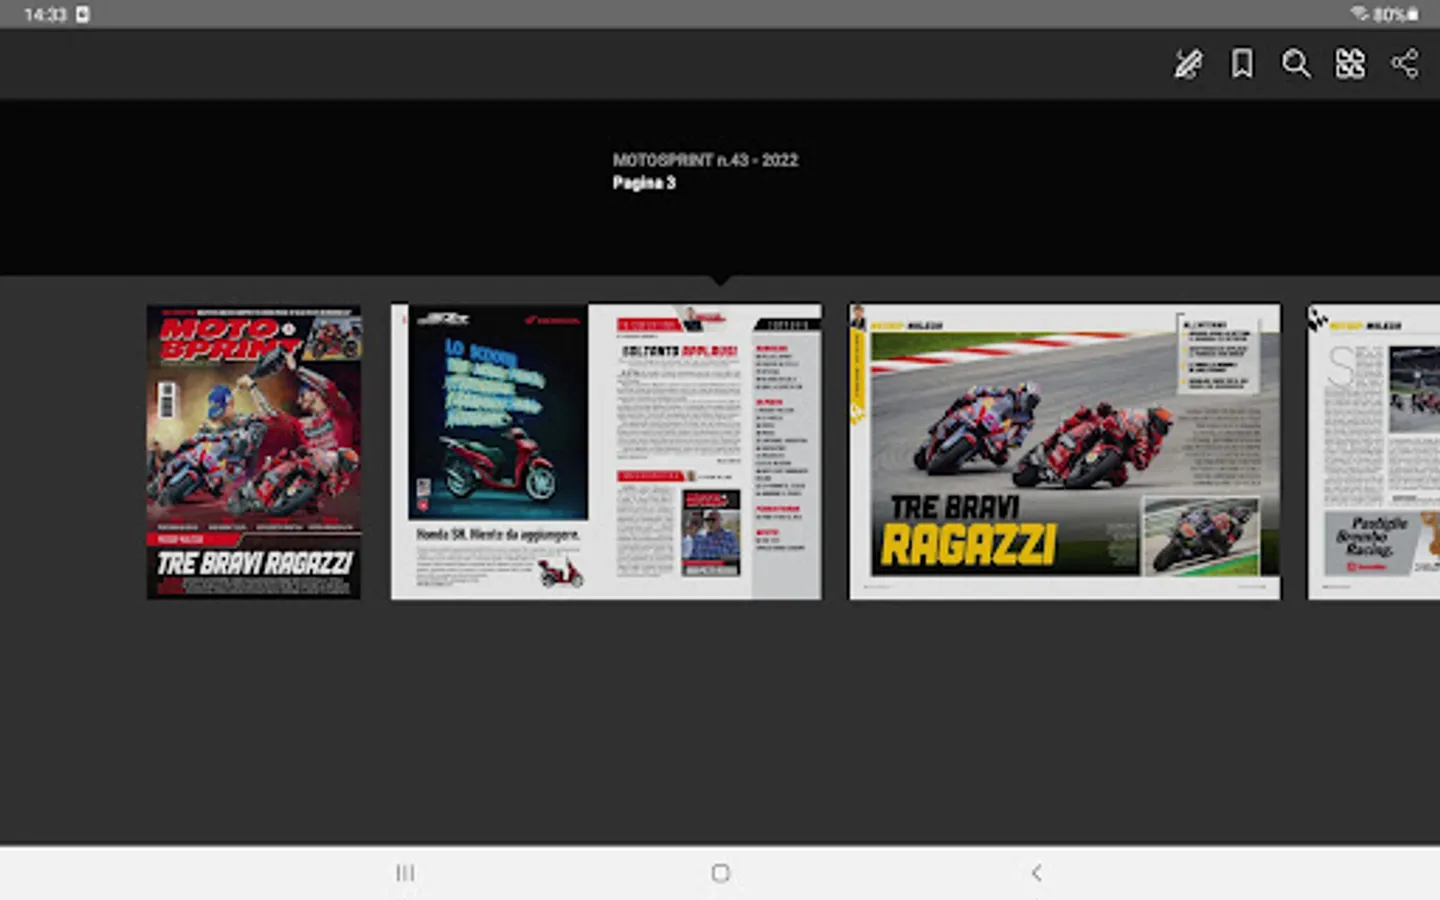Tap the Wi-Fi status icon

point(1360,14)
